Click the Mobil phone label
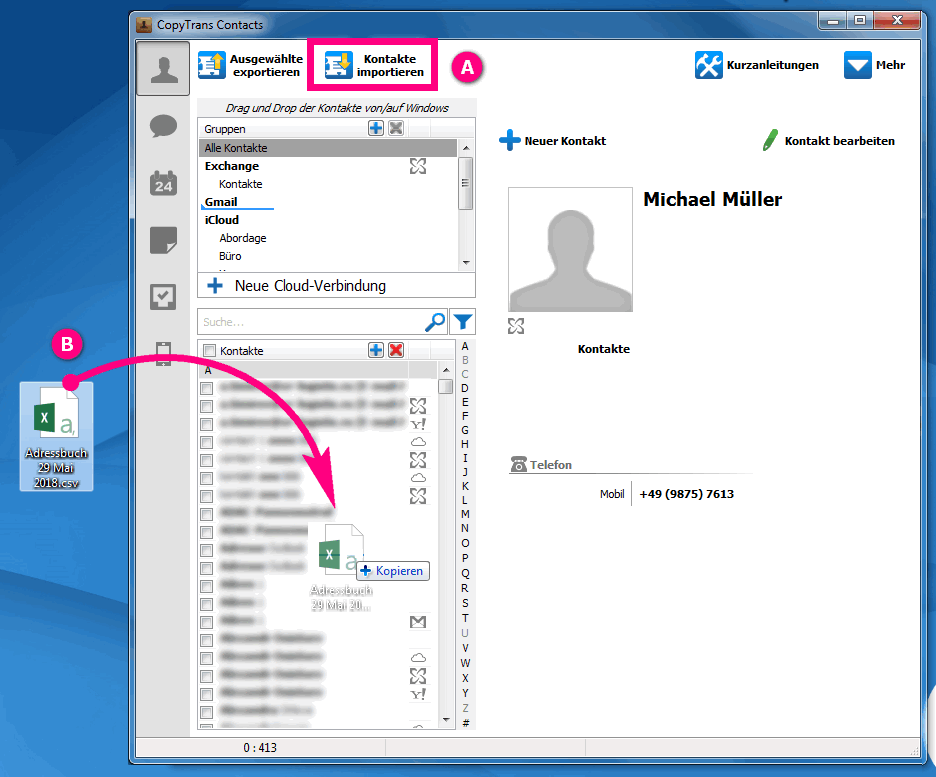The width and height of the screenshot is (936, 777). click(612, 494)
